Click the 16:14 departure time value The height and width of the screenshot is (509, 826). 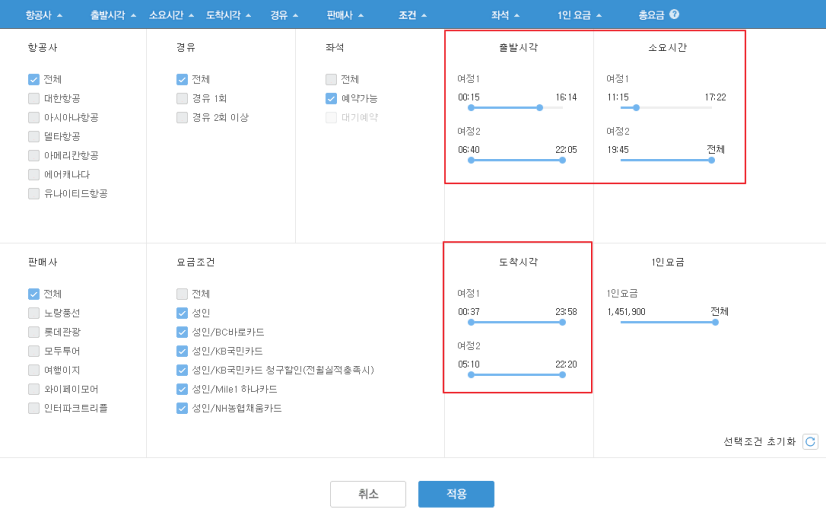coord(566,97)
